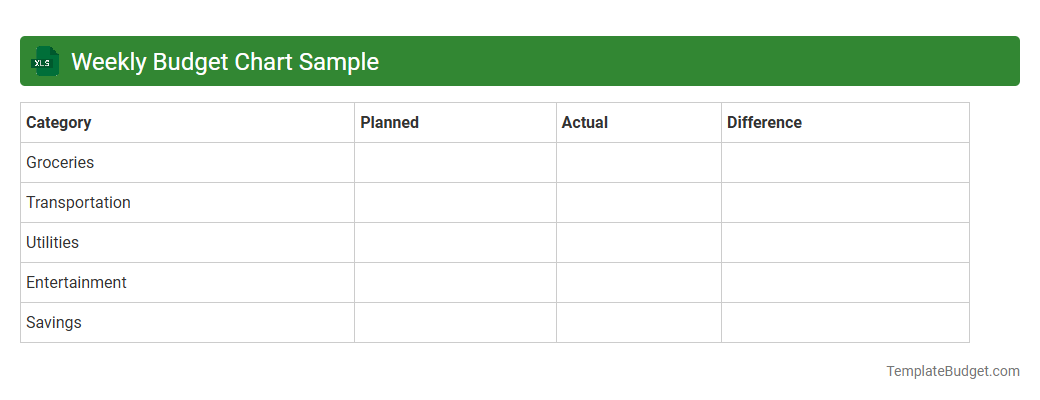Click the Savings row label
The width and height of the screenshot is (1040, 400).
click(x=54, y=323)
